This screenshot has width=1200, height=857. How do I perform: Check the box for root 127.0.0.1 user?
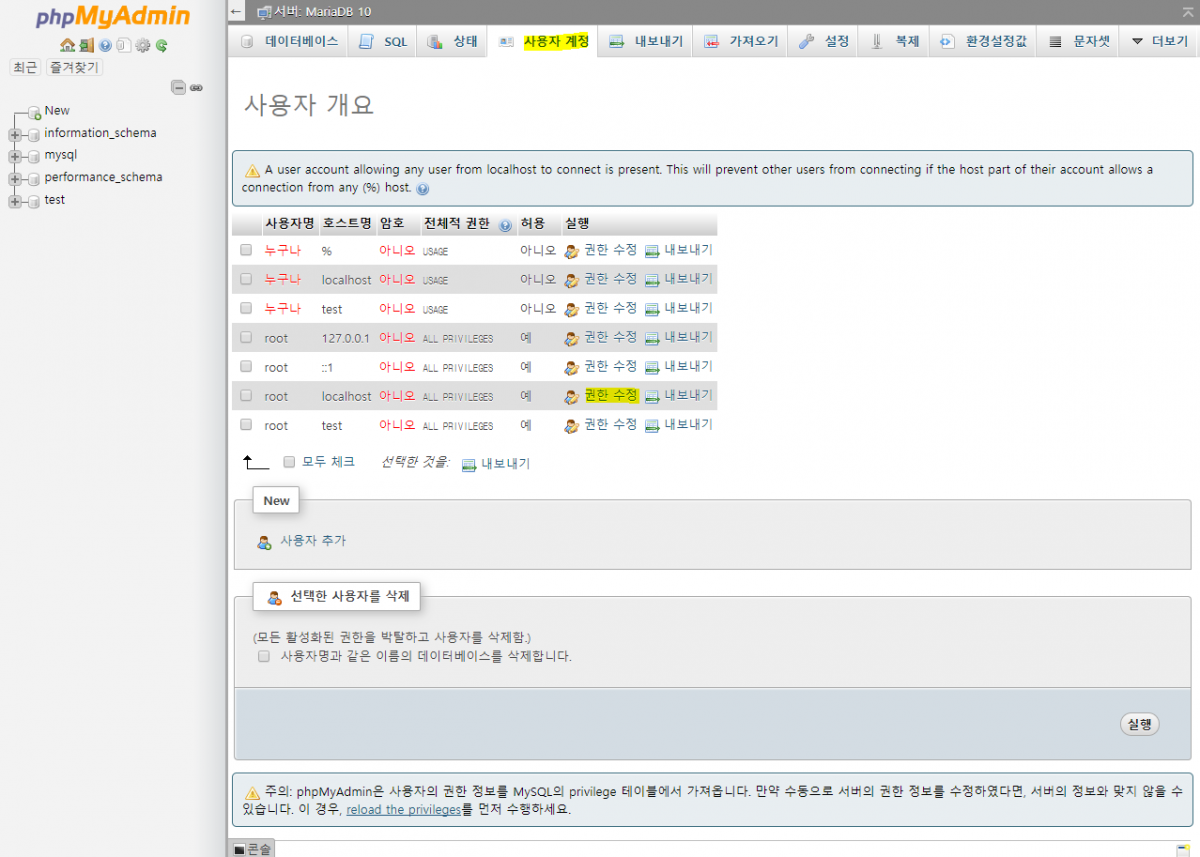[246, 337]
